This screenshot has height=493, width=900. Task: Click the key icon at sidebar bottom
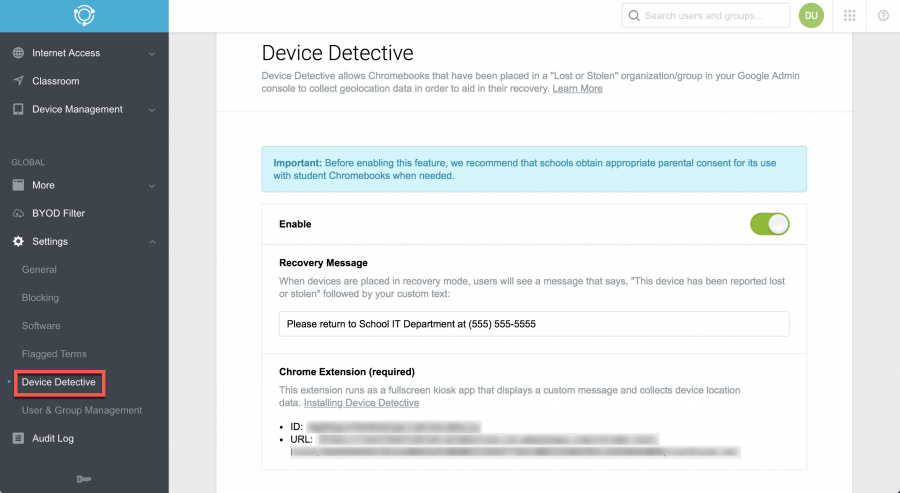pyautogui.click(x=84, y=479)
